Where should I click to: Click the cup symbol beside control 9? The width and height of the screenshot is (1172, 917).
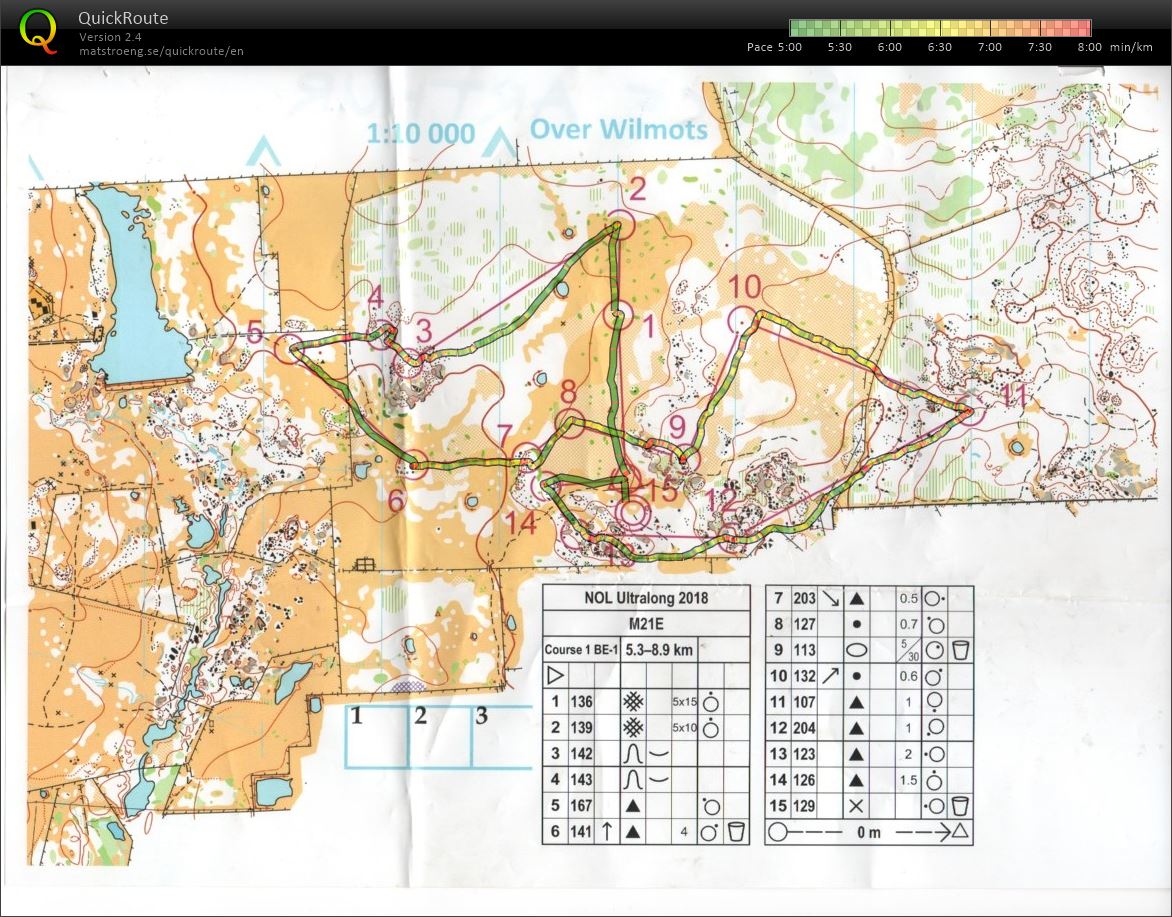pyautogui.click(x=961, y=648)
